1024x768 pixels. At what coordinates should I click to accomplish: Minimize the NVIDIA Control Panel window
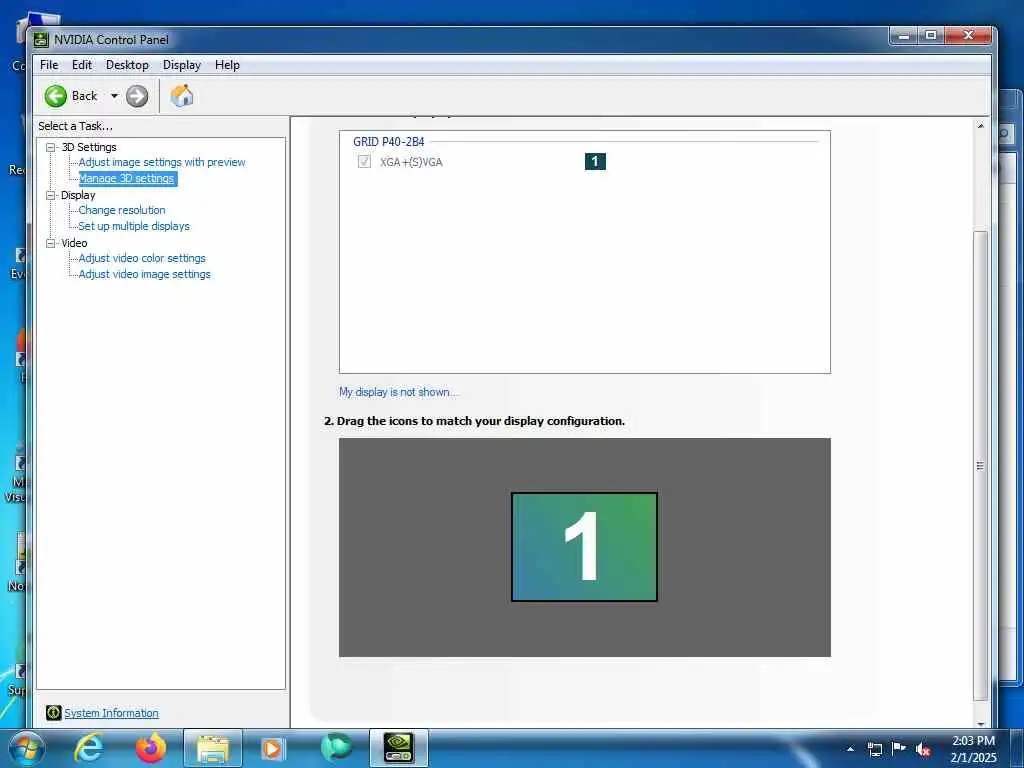pyautogui.click(x=904, y=35)
